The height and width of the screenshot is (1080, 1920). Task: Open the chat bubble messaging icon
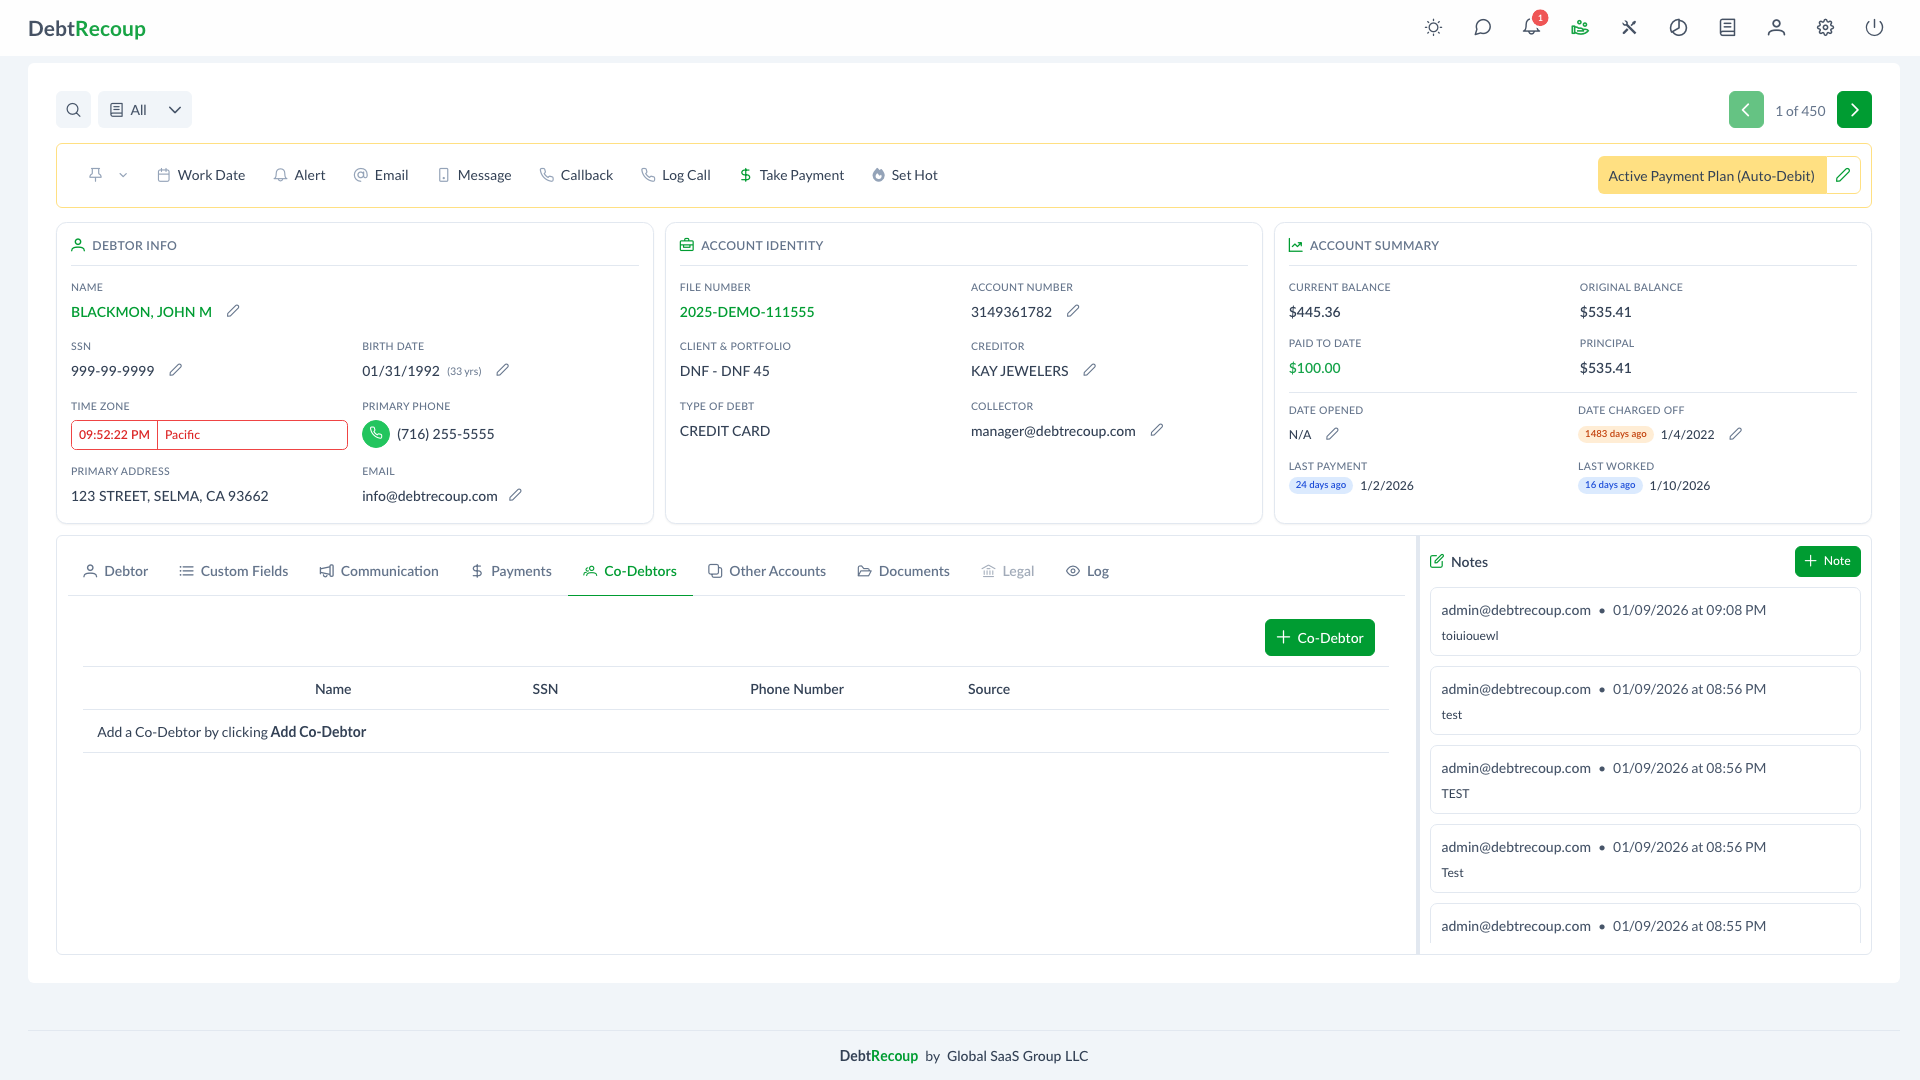(1482, 28)
